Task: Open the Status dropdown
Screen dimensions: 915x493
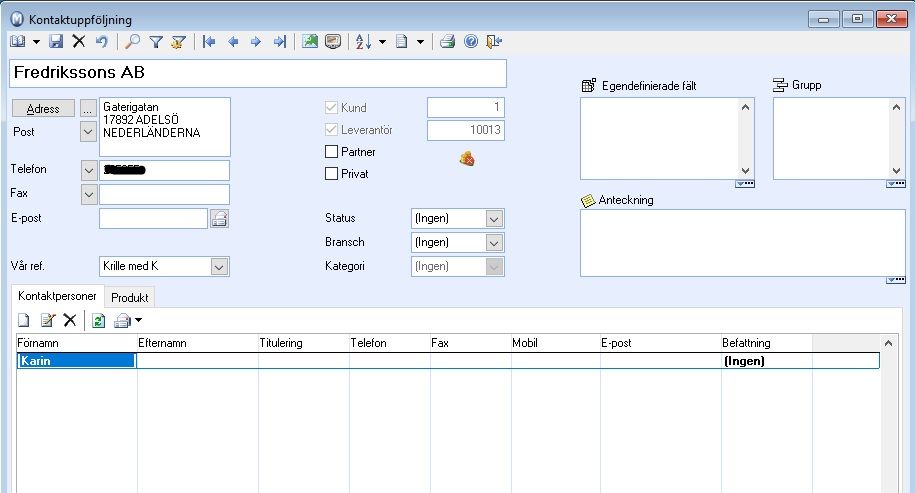Action: [494, 218]
